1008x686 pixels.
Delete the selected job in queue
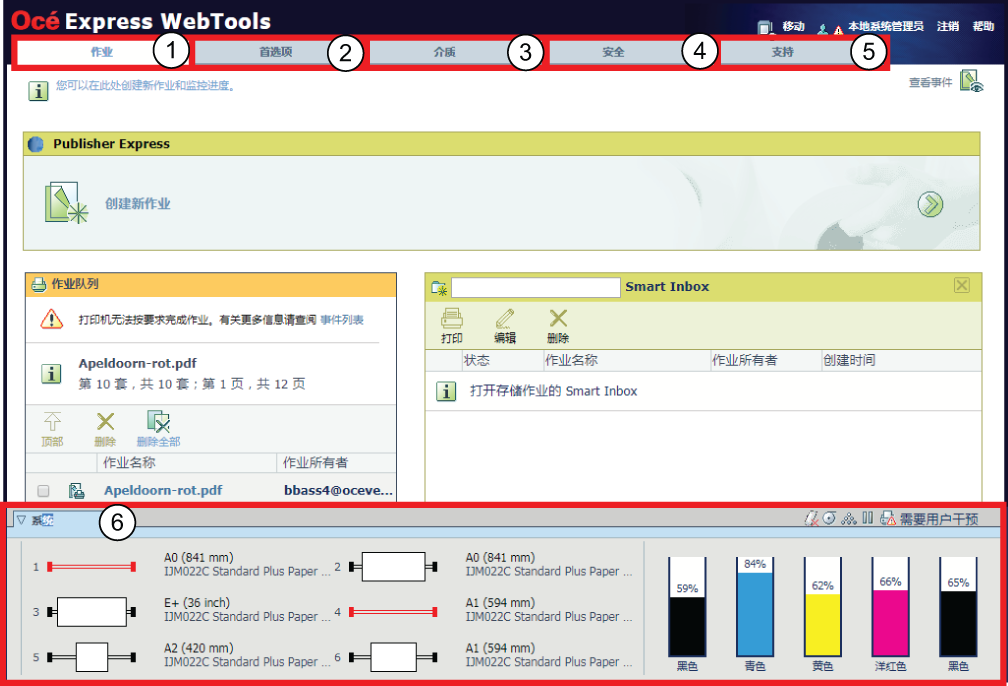(x=105, y=429)
